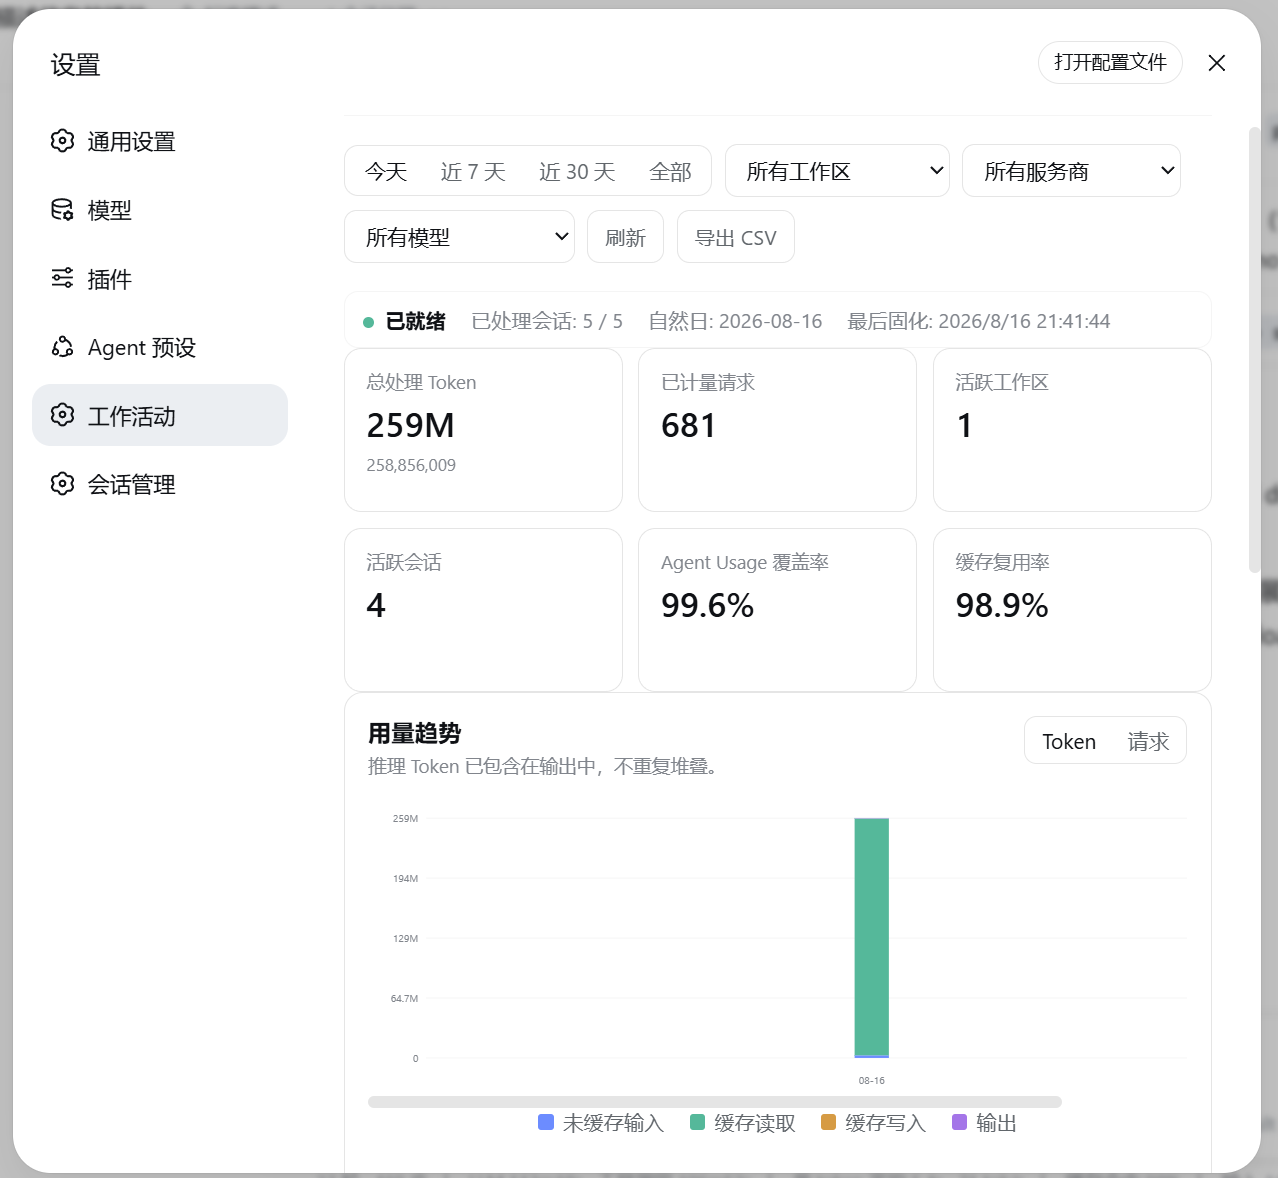
Task: Close the settings dialog with X
Action: click(x=1217, y=63)
